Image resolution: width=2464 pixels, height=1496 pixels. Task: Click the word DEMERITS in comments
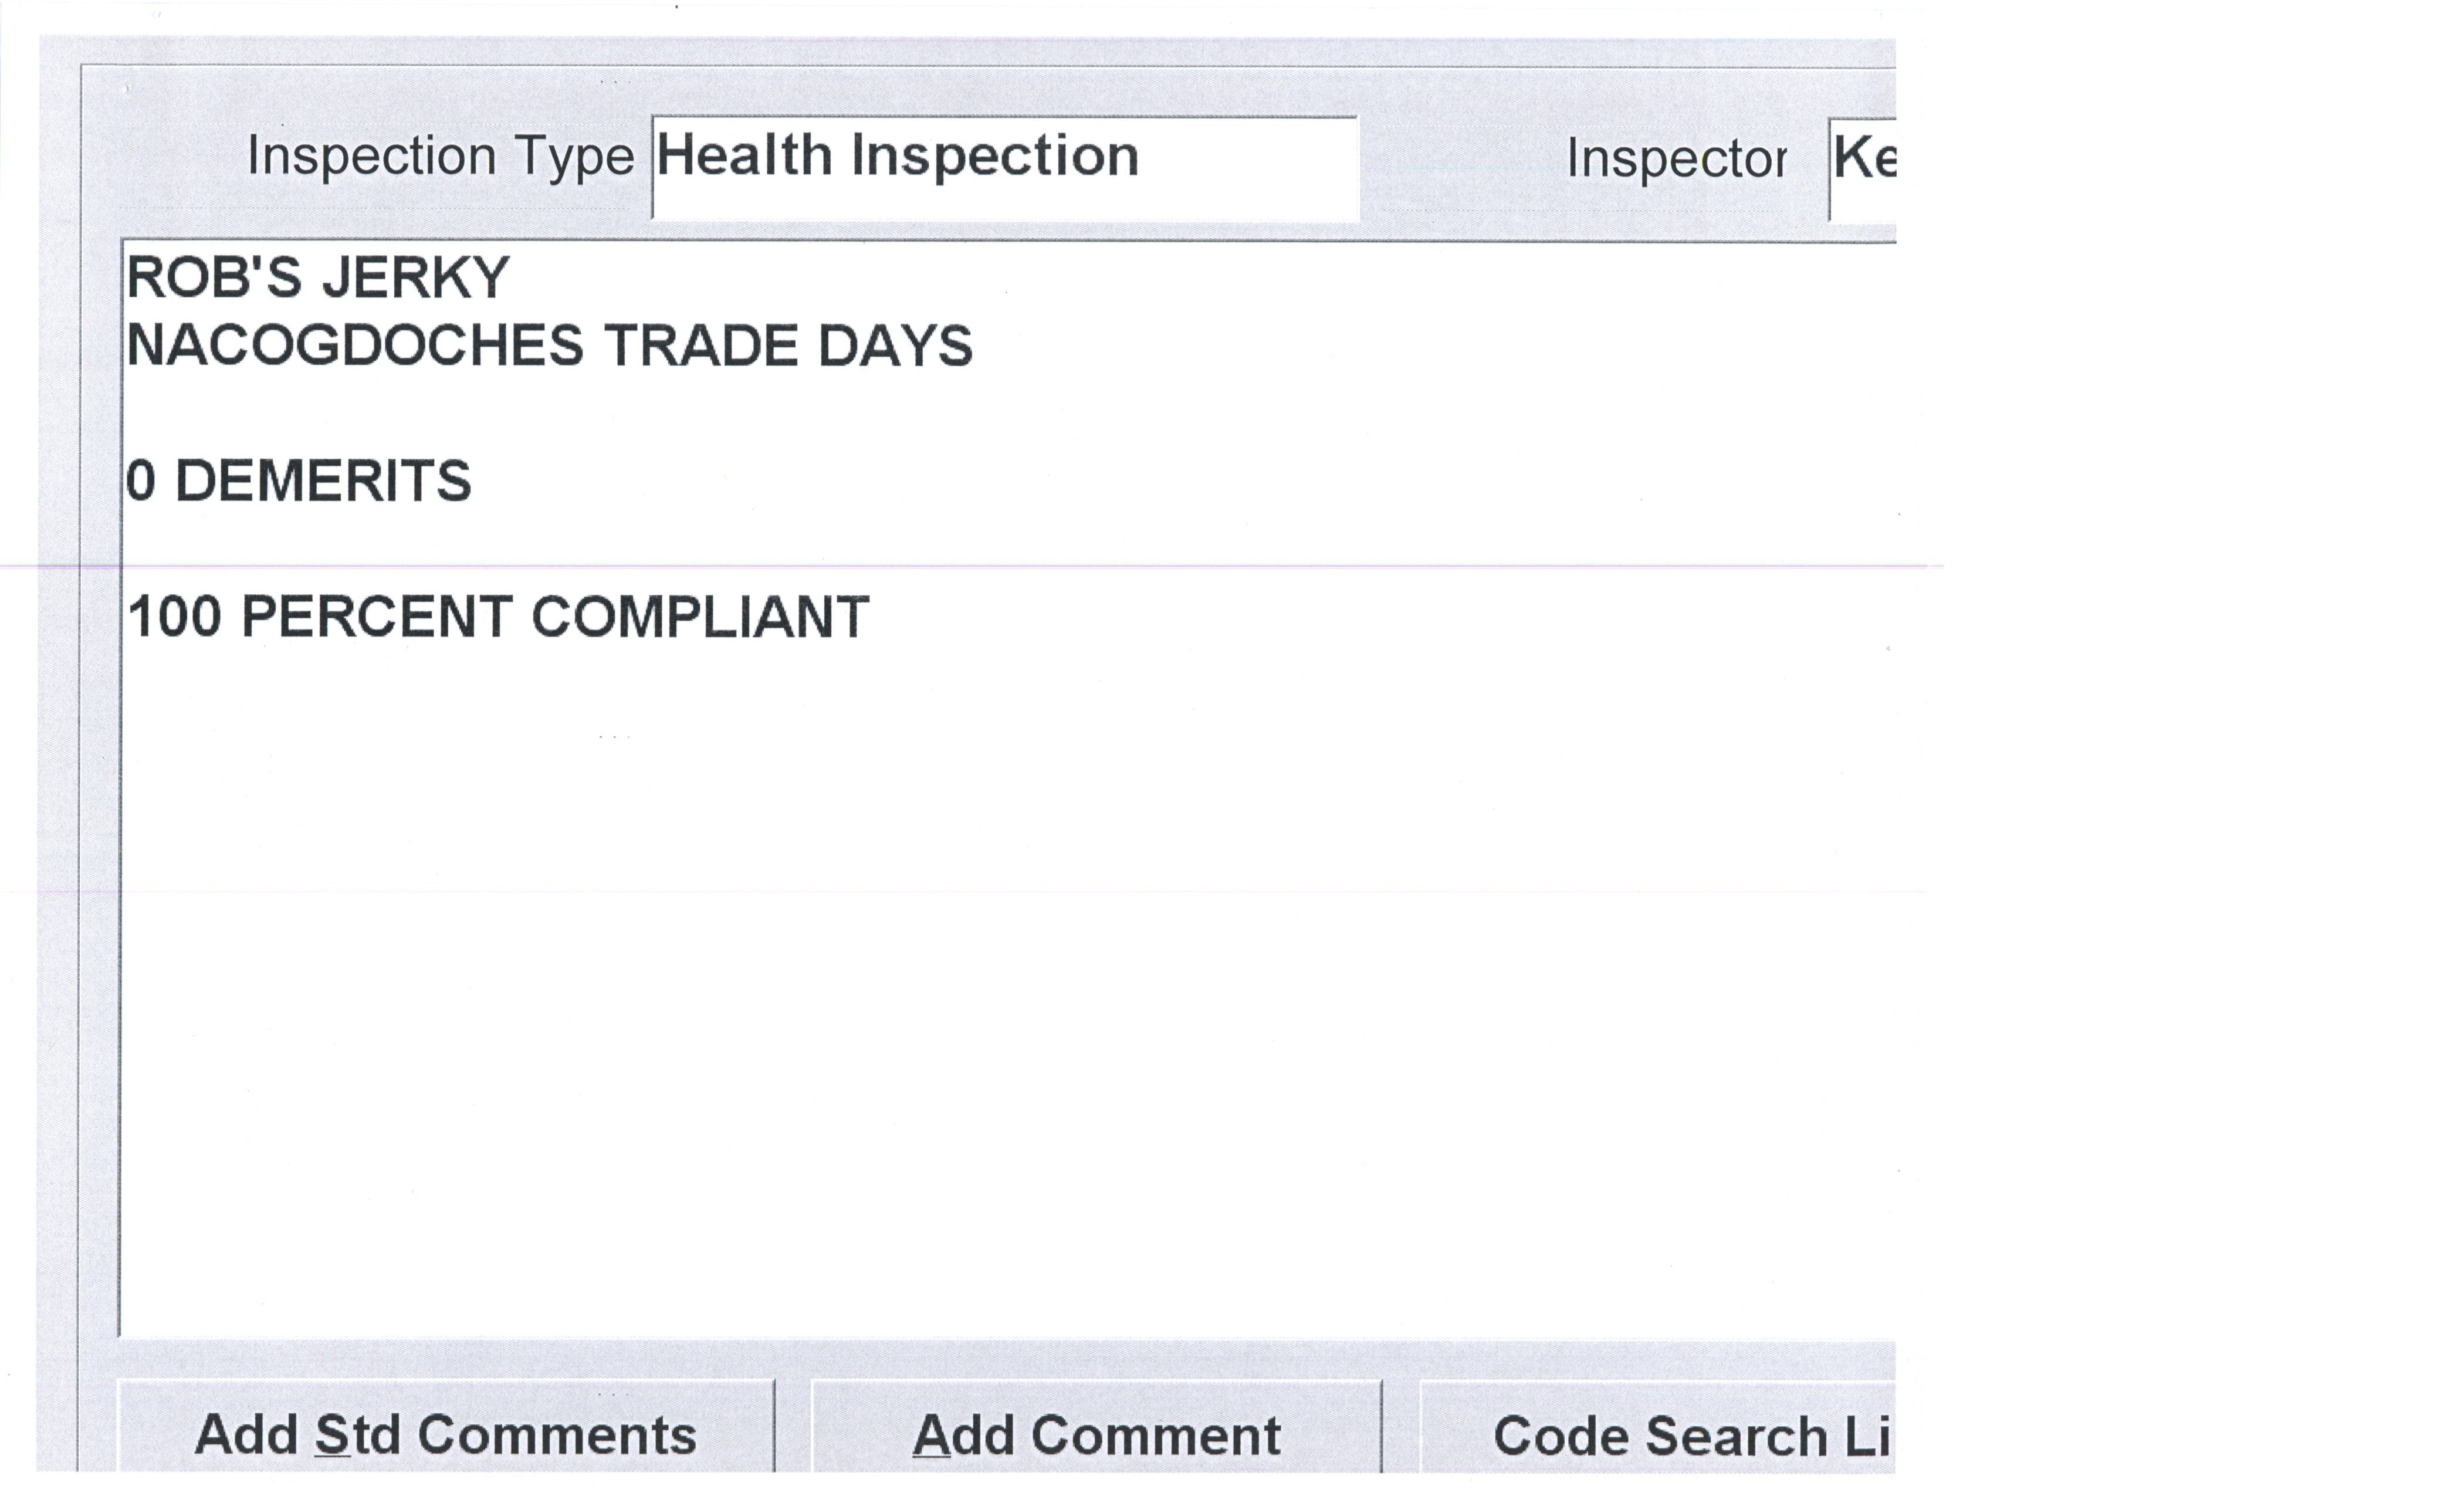tap(323, 481)
